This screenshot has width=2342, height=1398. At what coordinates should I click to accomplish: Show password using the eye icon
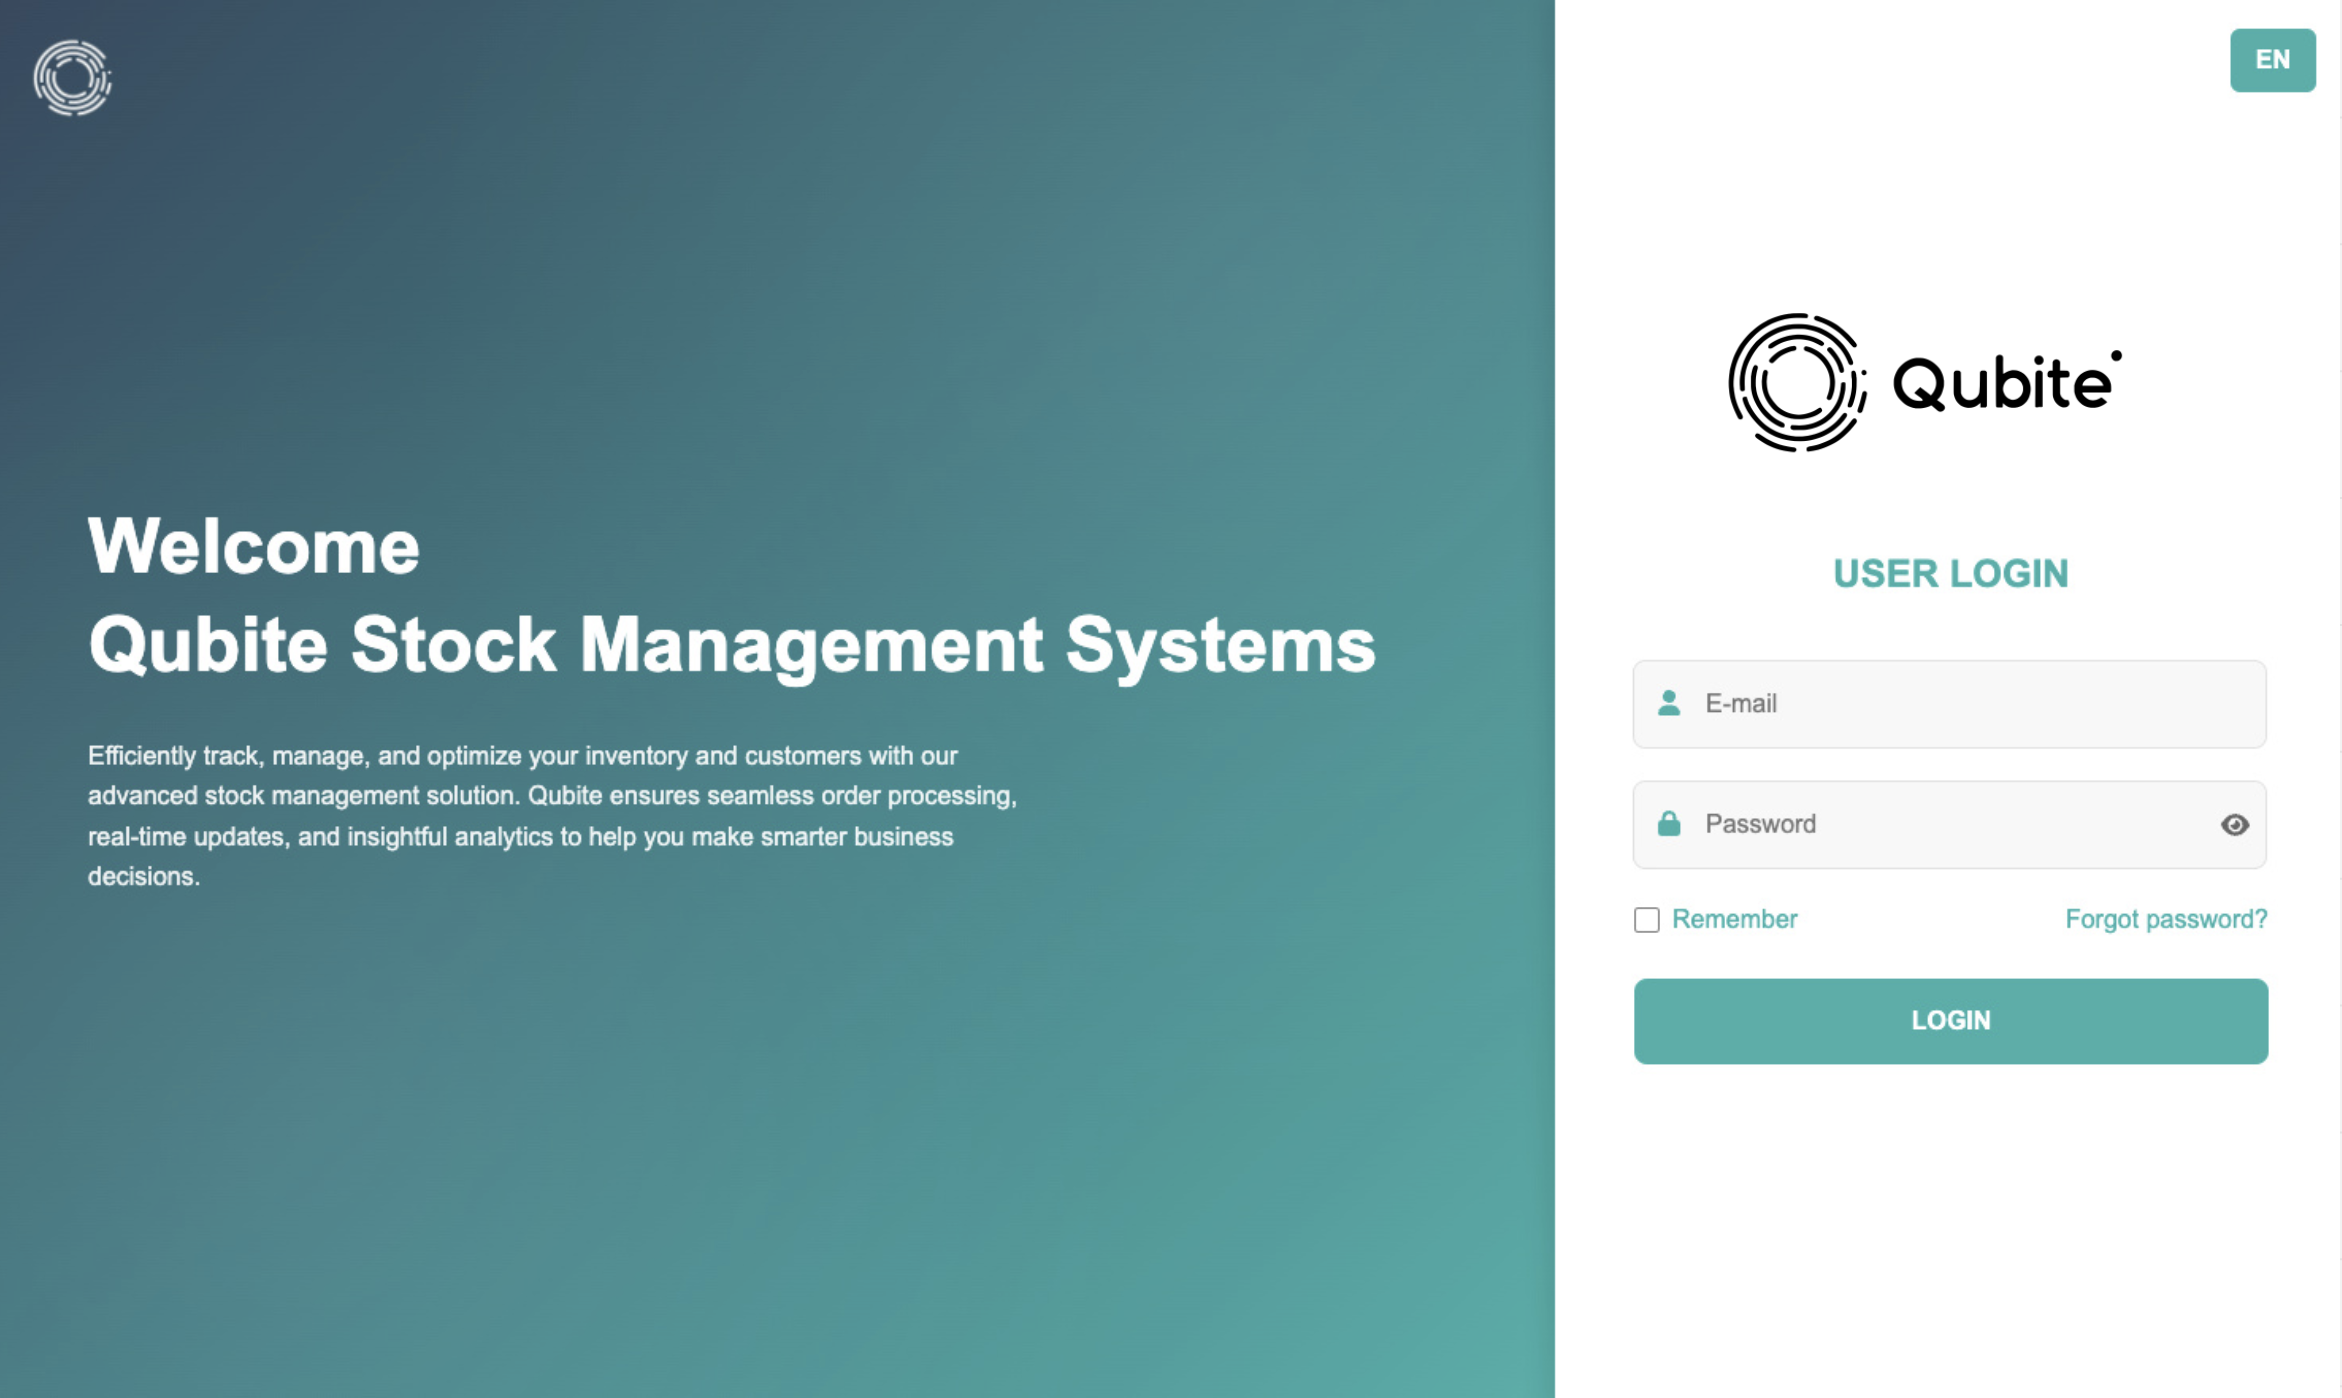(x=2234, y=824)
